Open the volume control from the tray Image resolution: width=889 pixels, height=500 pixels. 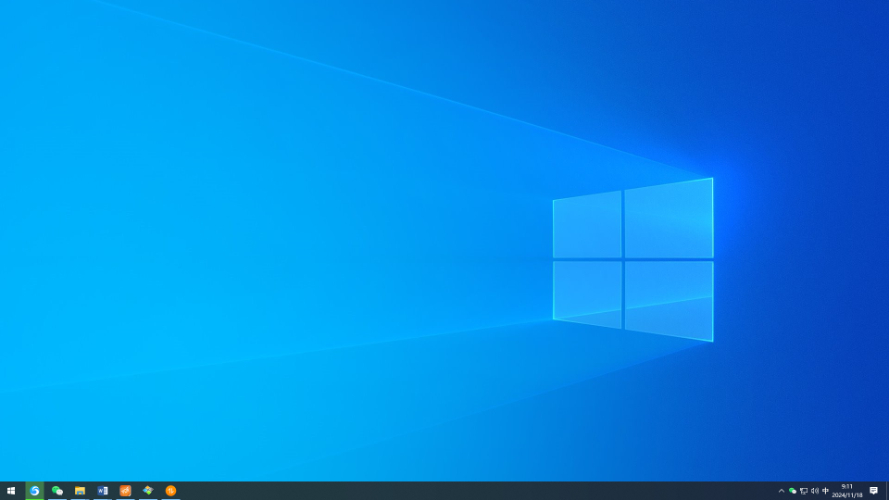815,491
